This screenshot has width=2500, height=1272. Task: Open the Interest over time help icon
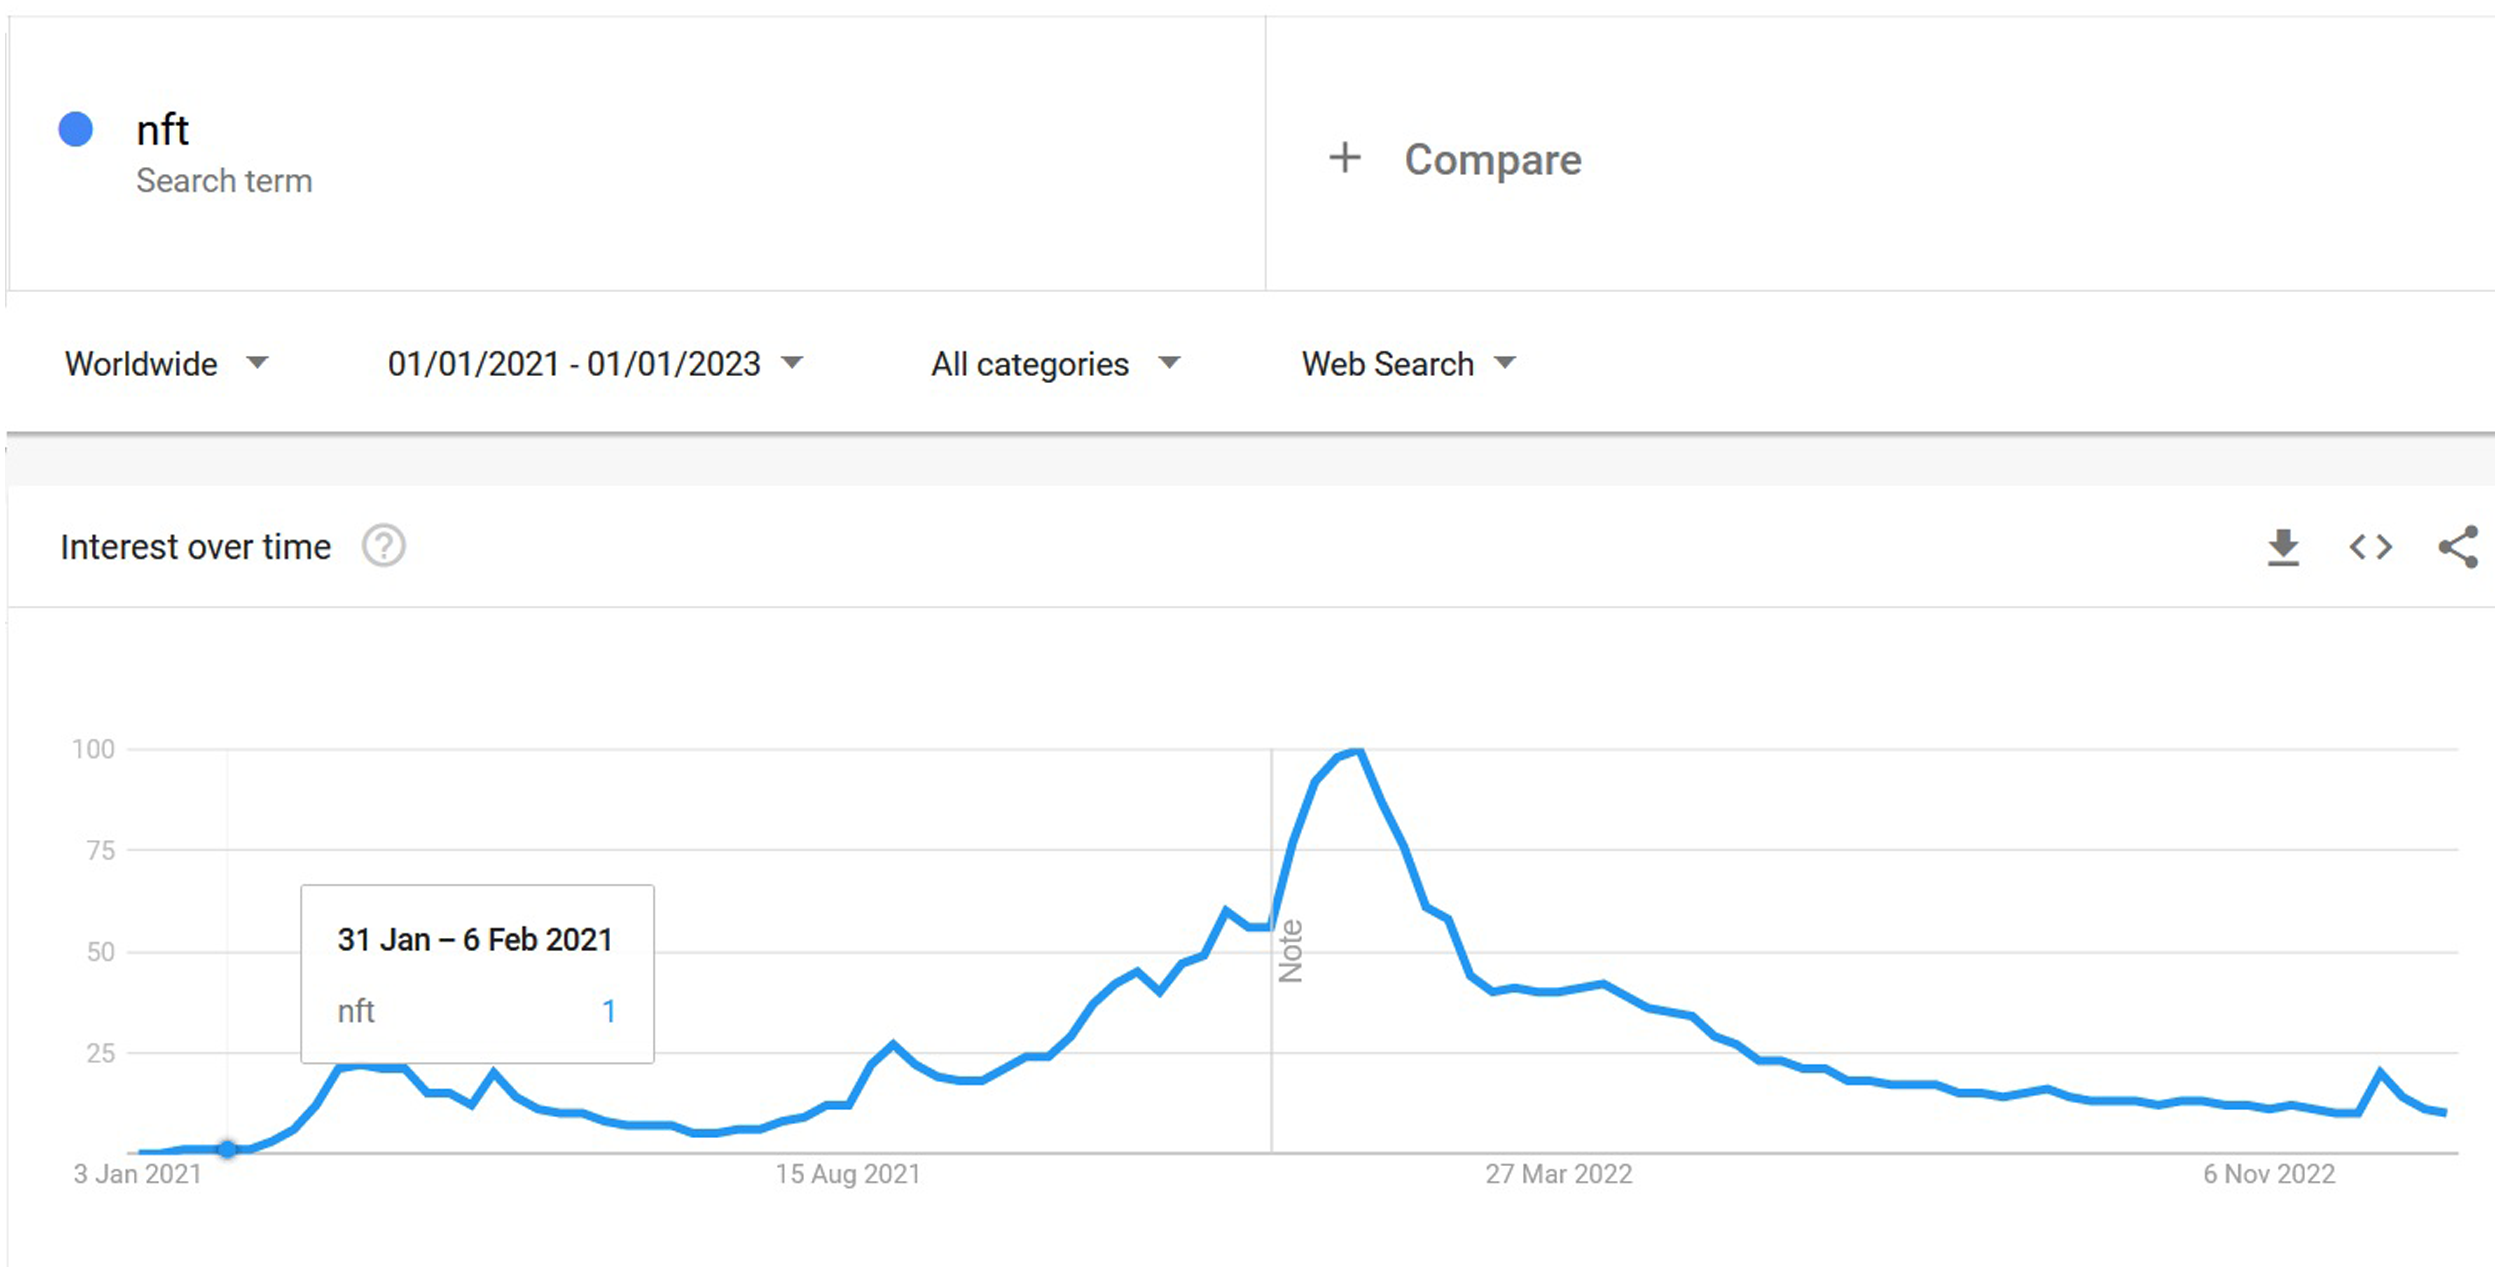point(383,546)
